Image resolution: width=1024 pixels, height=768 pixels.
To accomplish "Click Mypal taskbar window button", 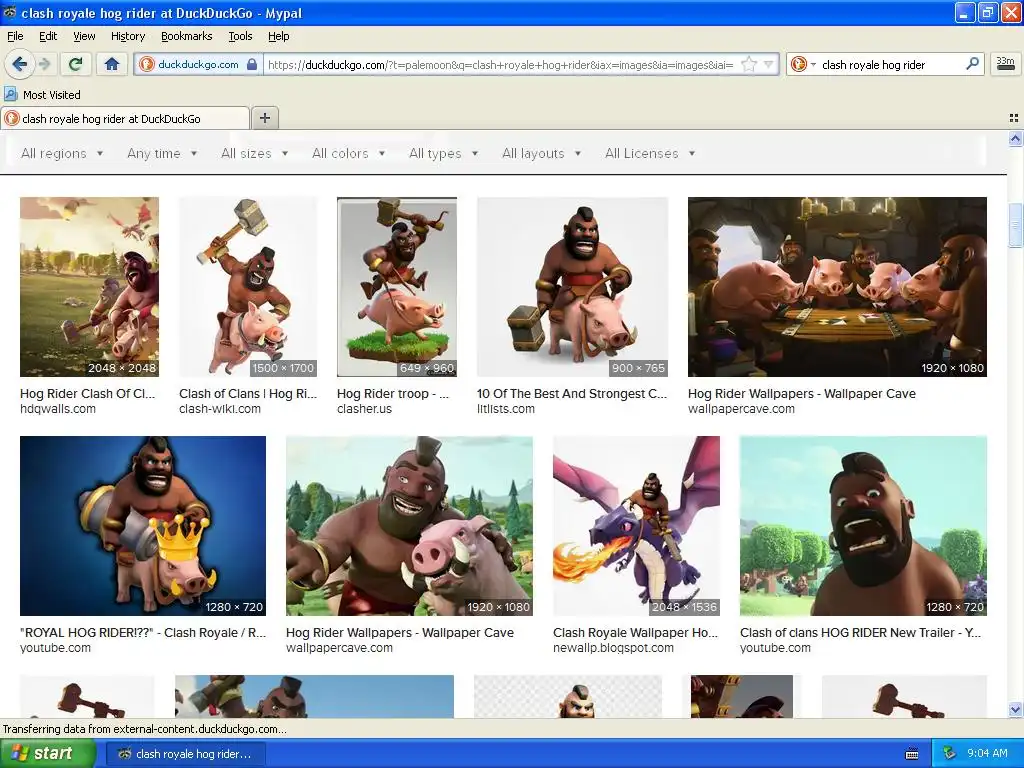I will click(x=185, y=754).
